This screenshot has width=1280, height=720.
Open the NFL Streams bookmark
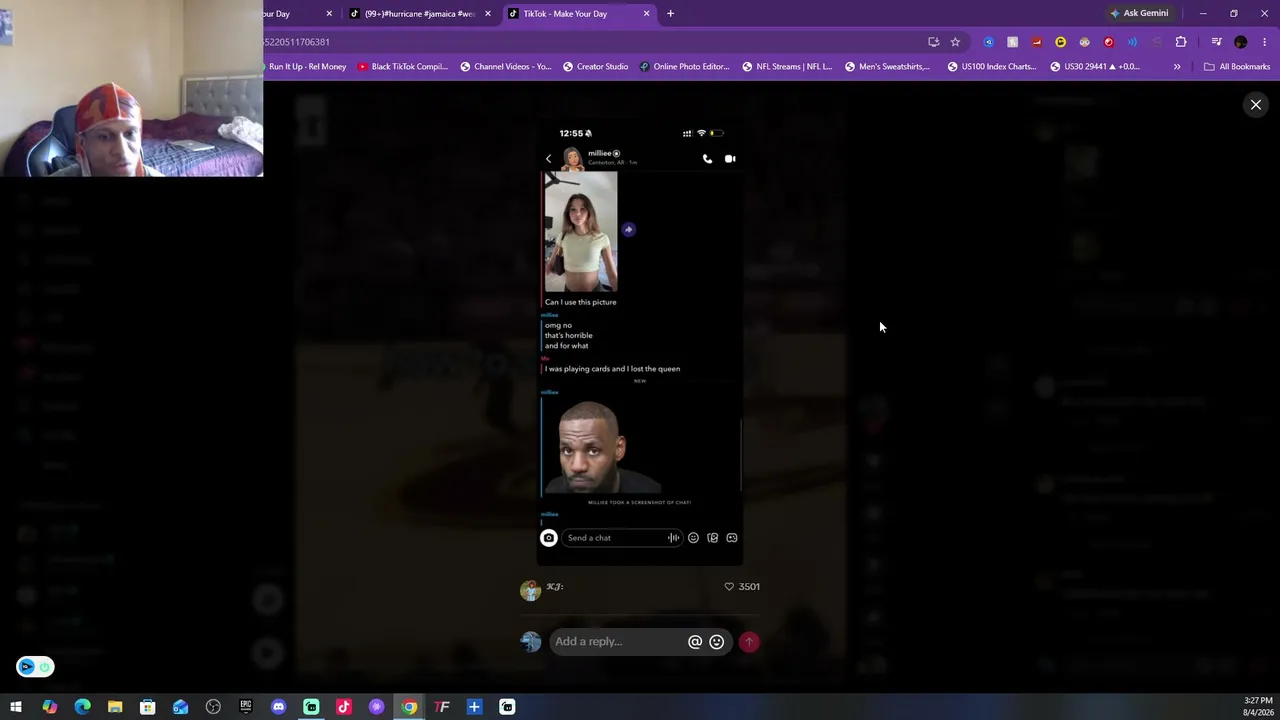(787, 67)
